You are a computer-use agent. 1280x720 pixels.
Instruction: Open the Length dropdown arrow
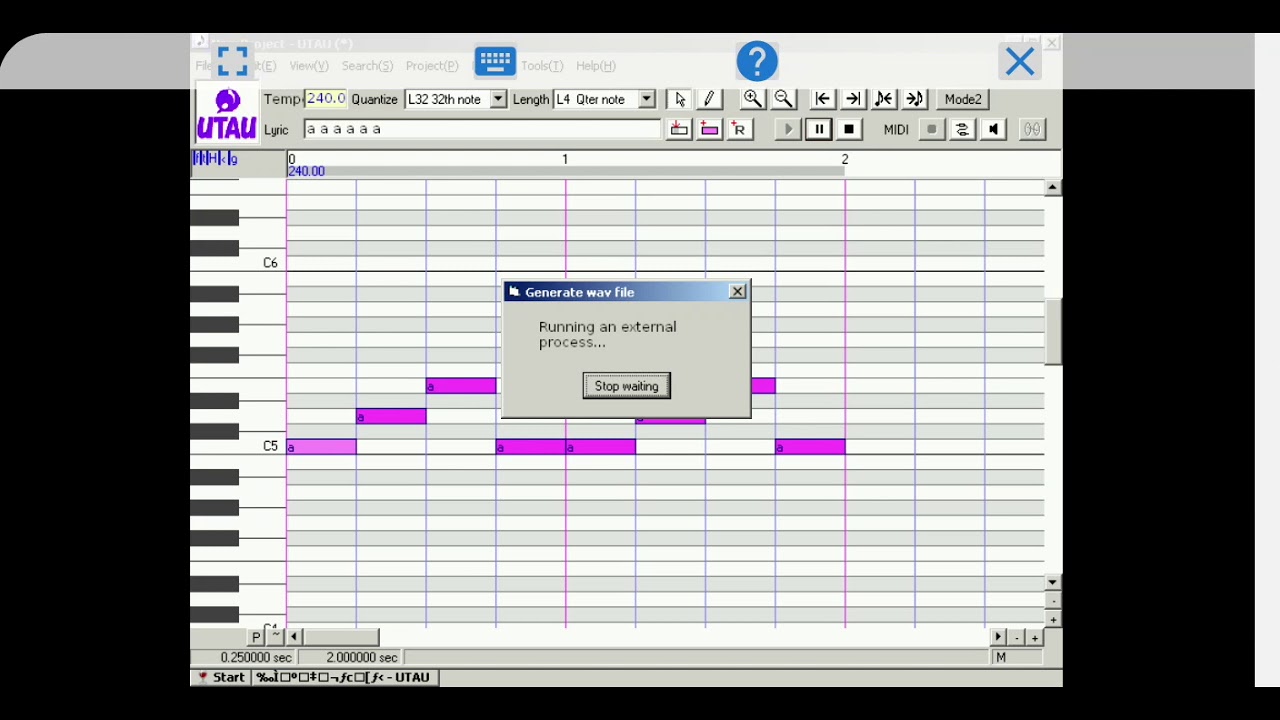[x=647, y=99]
